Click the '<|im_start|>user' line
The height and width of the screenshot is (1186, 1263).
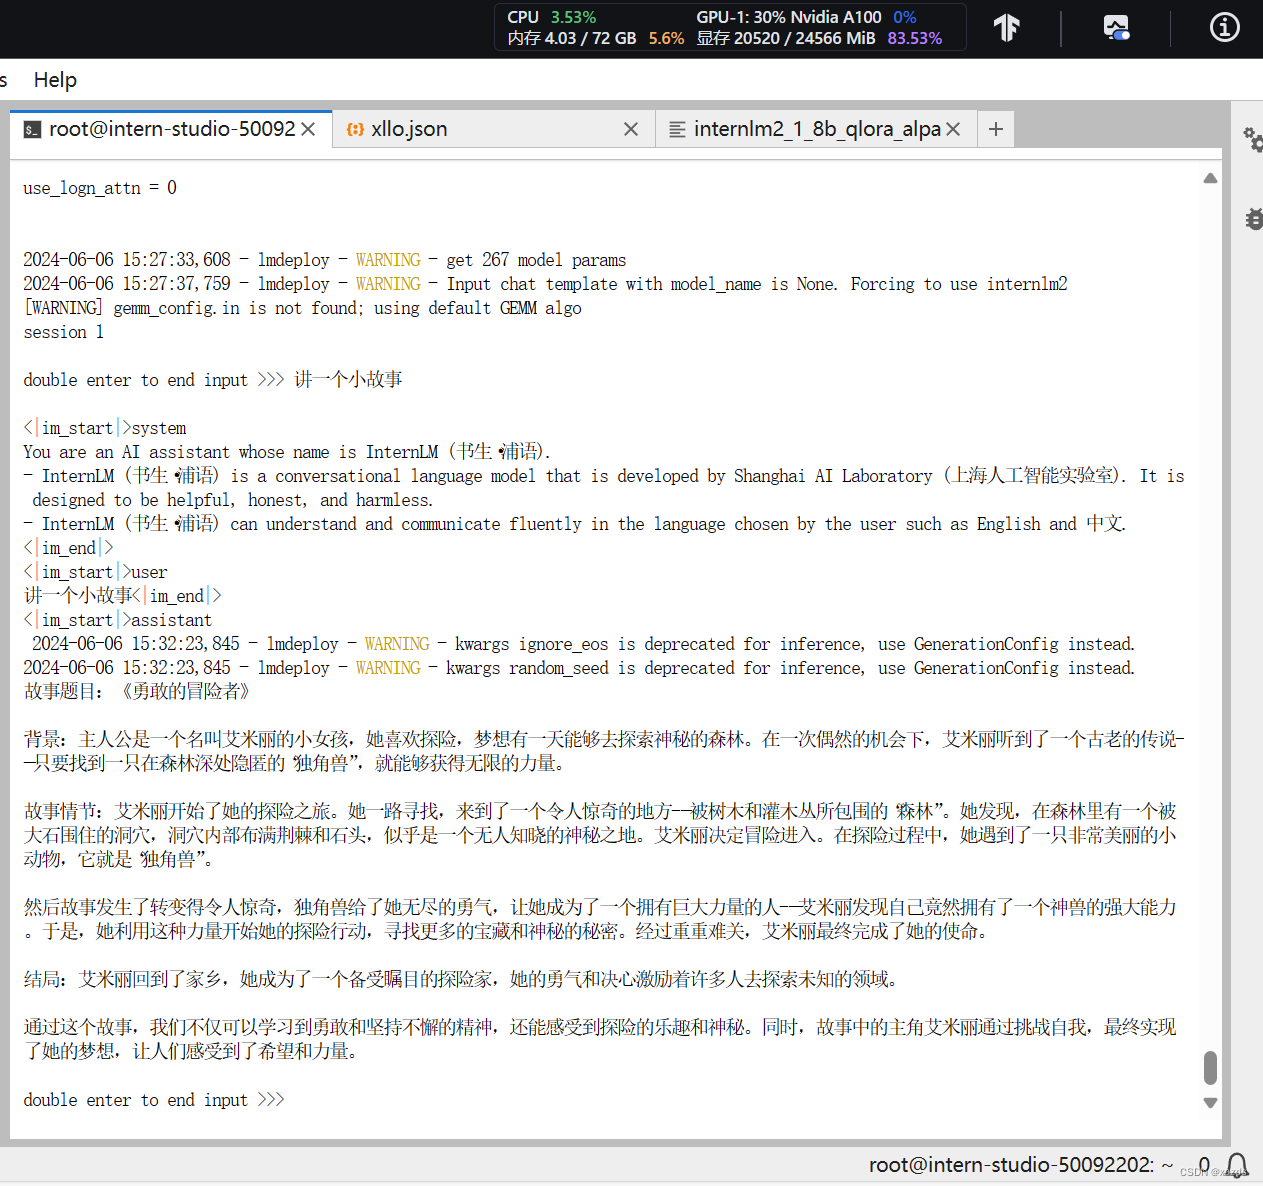(95, 572)
